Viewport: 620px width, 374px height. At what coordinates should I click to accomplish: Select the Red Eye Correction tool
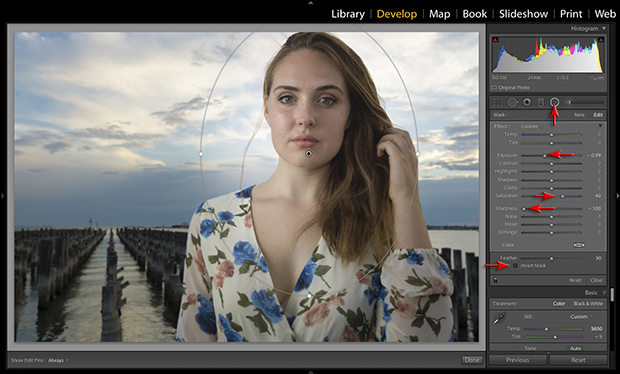click(527, 102)
